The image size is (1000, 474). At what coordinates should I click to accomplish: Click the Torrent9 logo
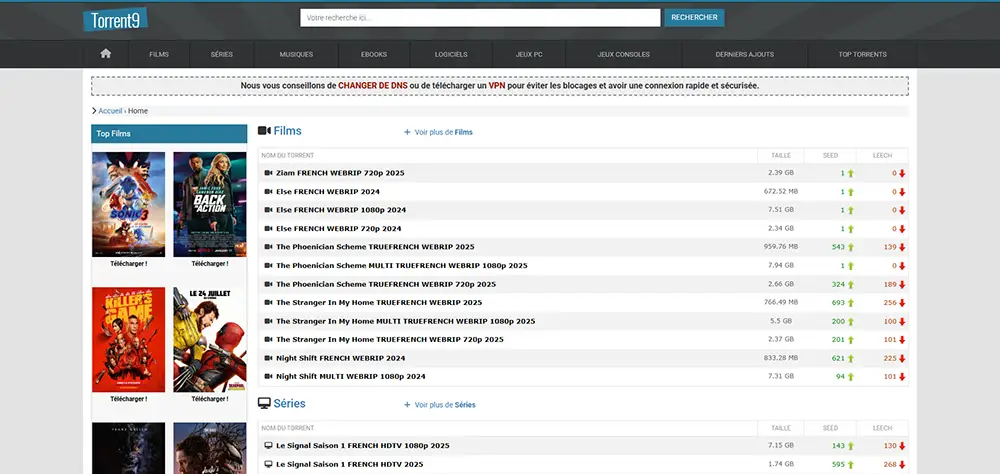(115, 19)
